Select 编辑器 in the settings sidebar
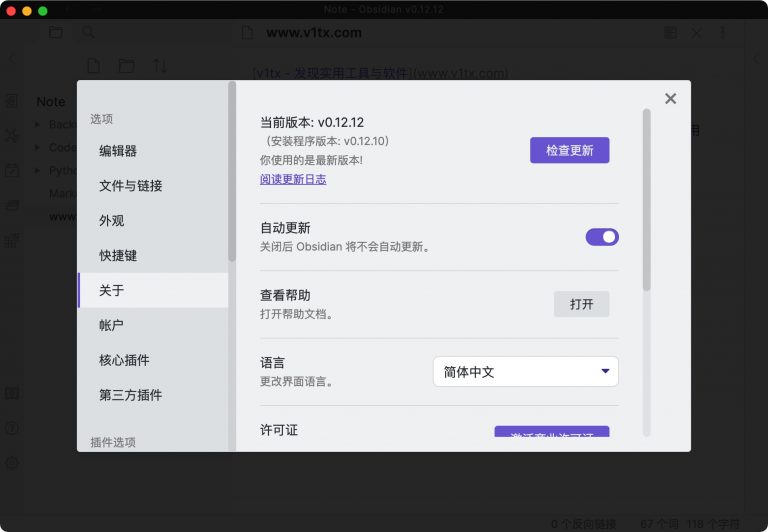The image size is (768, 532). coord(153,151)
